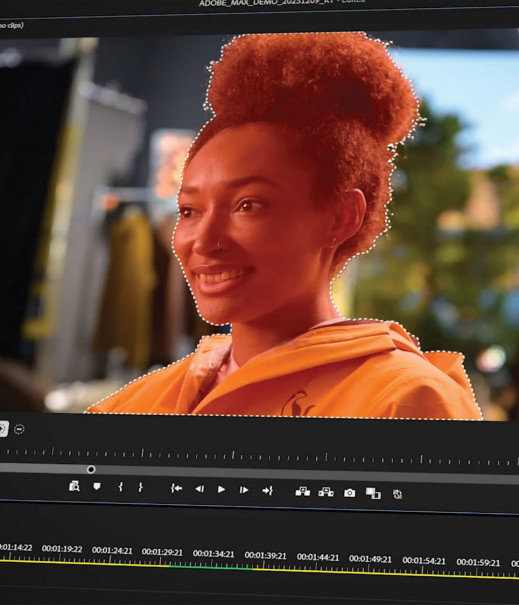Click the green rendered segment on timeline bar
This screenshot has width=519, height=605.
pyautogui.click(x=211, y=567)
